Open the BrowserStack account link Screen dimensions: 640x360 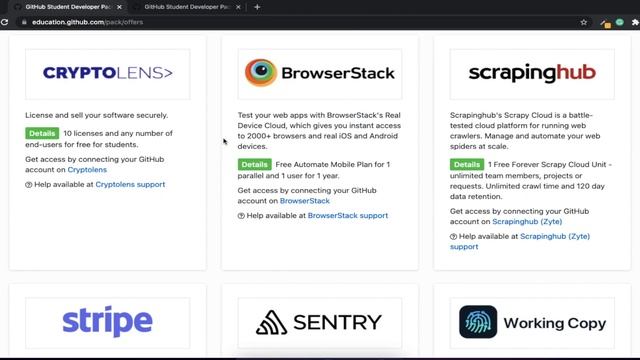pyautogui.click(x=305, y=201)
